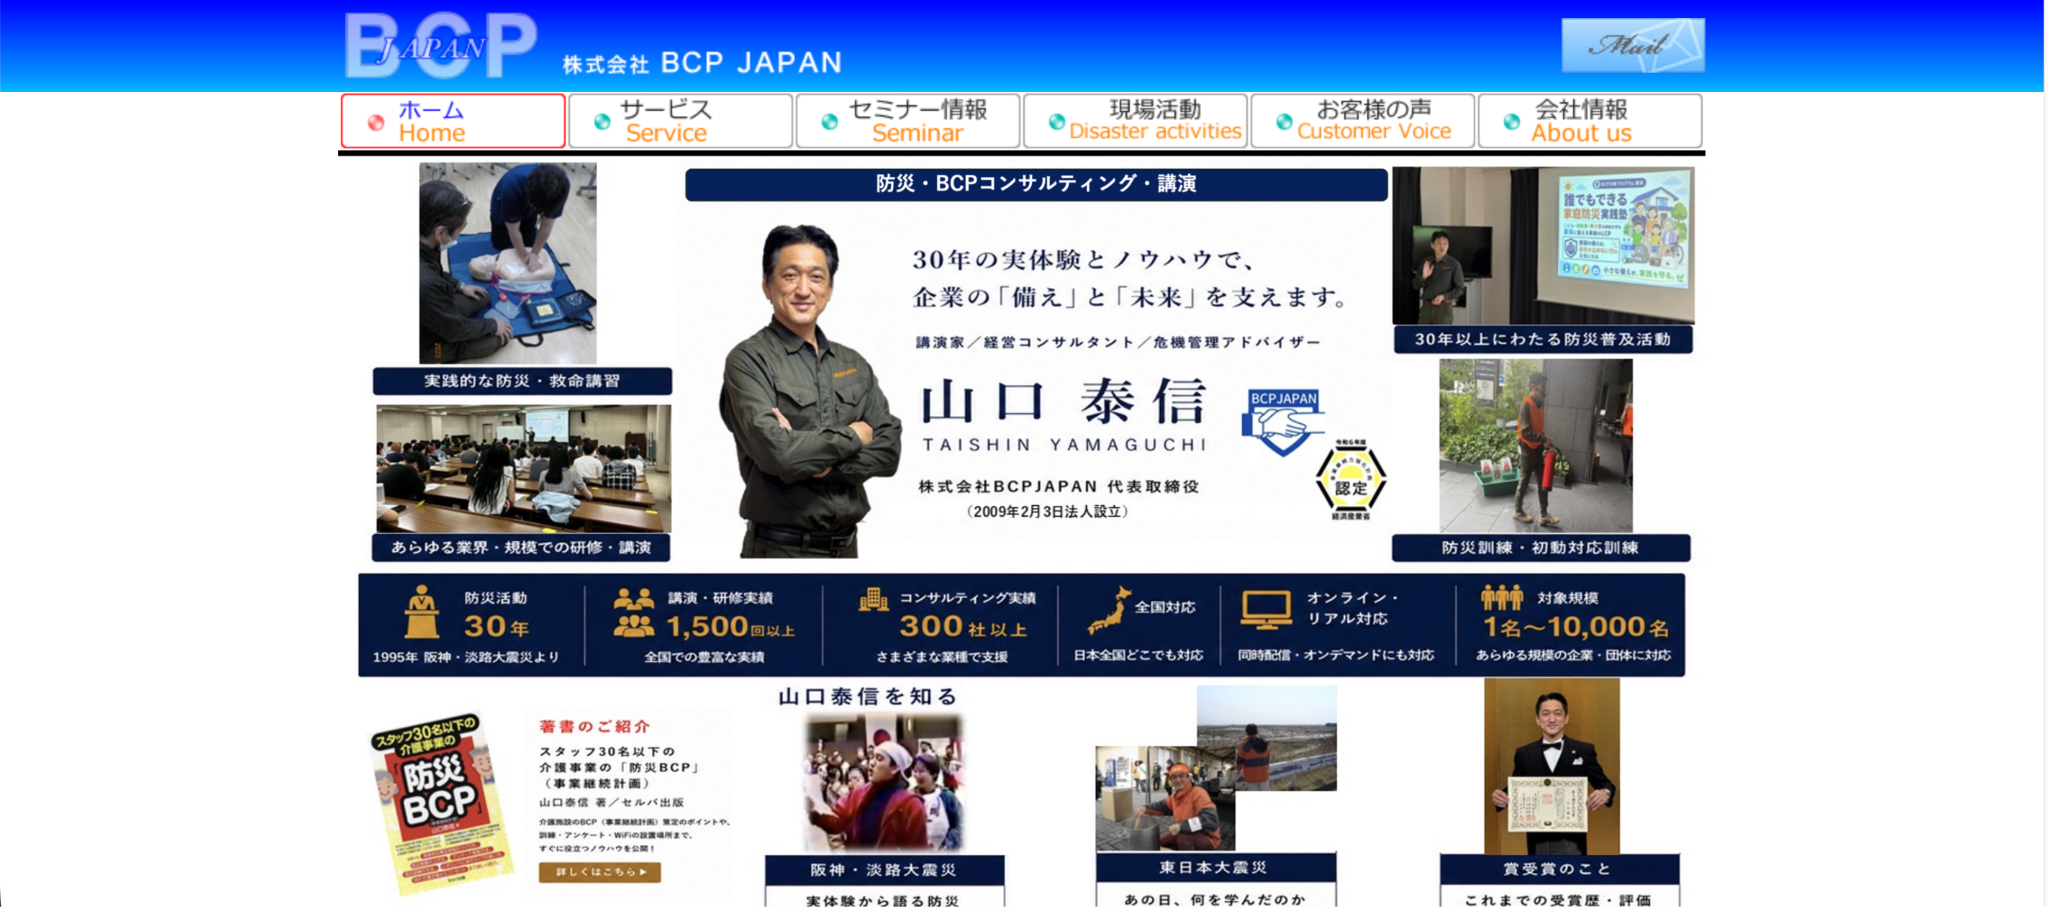Click the 著書のご紹介 heading

[x=595, y=727]
